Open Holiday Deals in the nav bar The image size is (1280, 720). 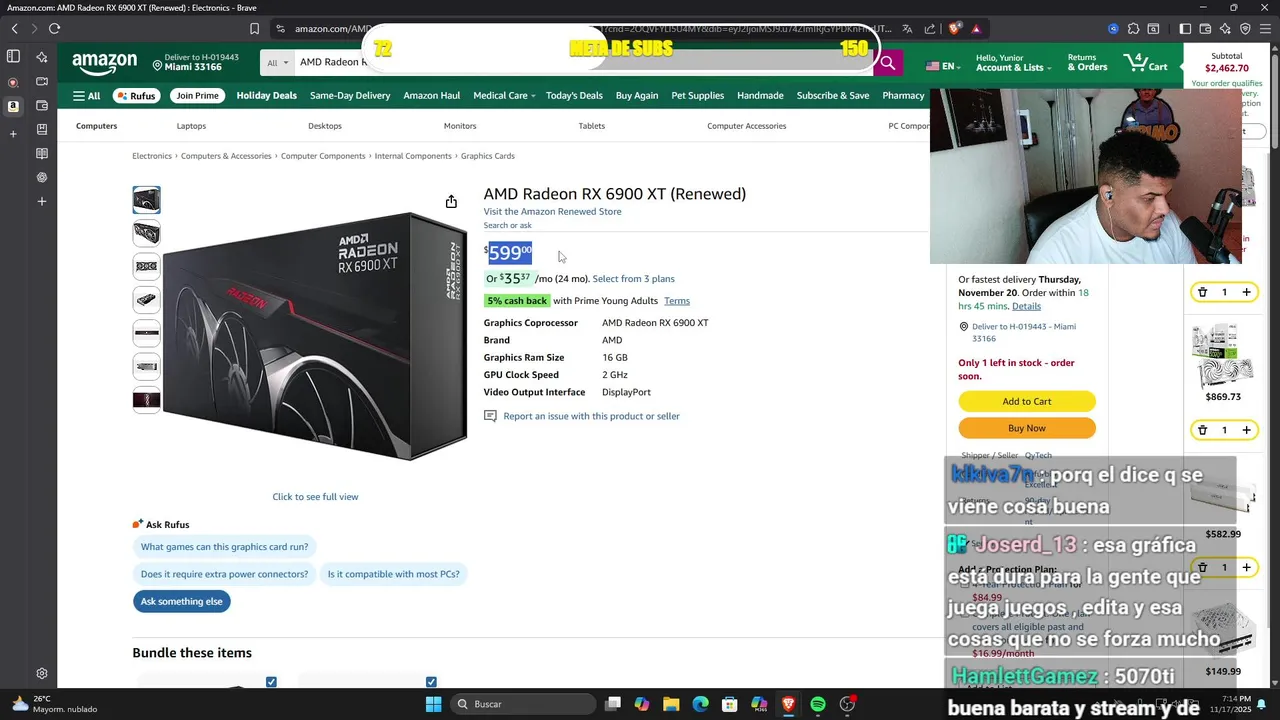pyautogui.click(x=266, y=96)
